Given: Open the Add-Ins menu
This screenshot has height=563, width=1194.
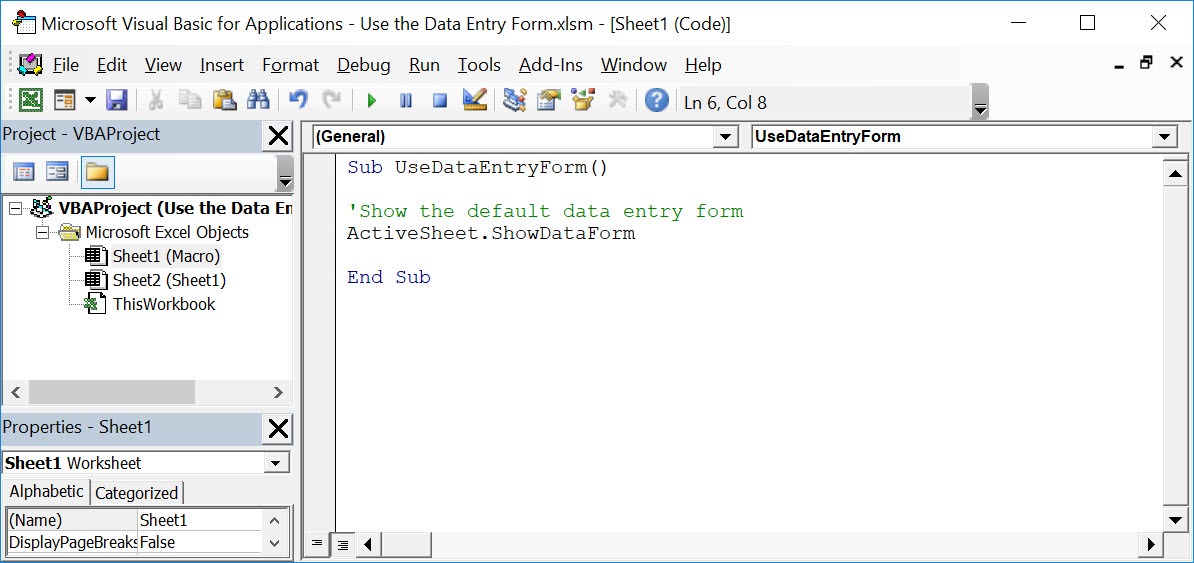Looking at the screenshot, I should pos(551,66).
